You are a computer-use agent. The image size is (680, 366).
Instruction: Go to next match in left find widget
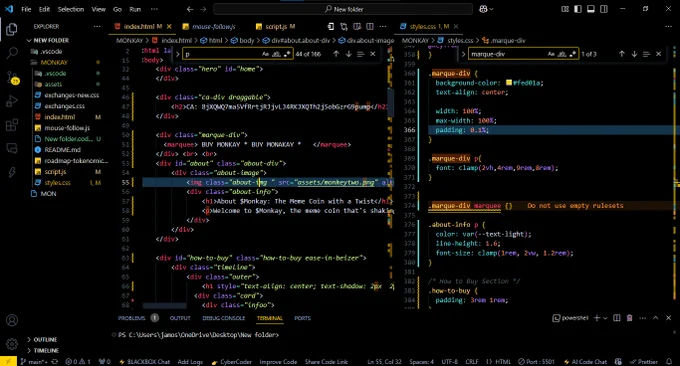coord(348,54)
